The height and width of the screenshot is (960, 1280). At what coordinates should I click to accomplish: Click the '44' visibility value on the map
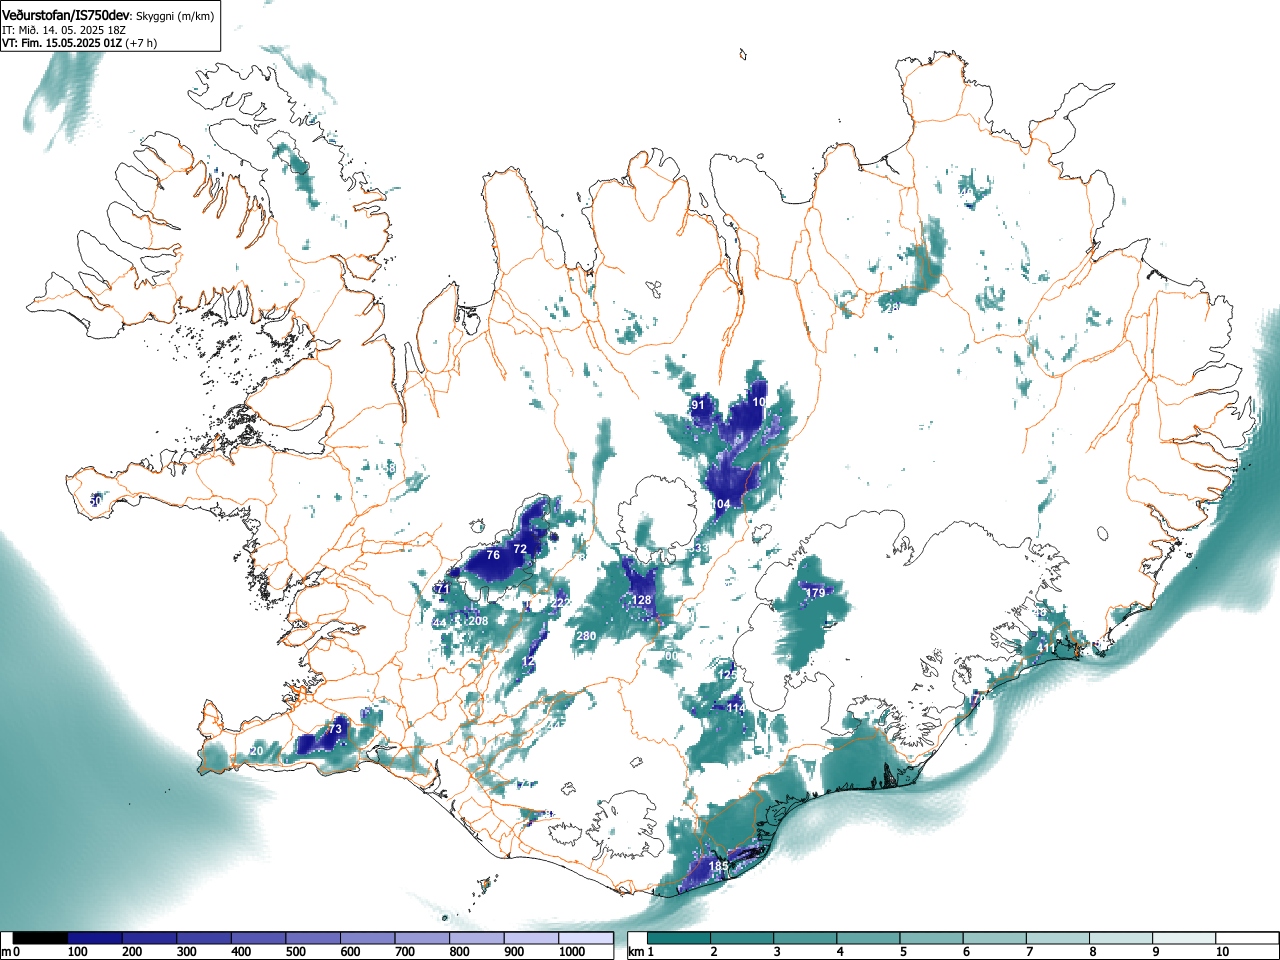pyautogui.click(x=439, y=623)
